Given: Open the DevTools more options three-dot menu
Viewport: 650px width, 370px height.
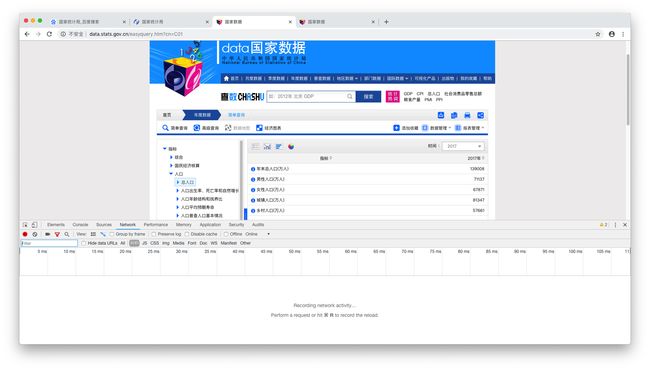Looking at the screenshot, I should tap(615, 225).
